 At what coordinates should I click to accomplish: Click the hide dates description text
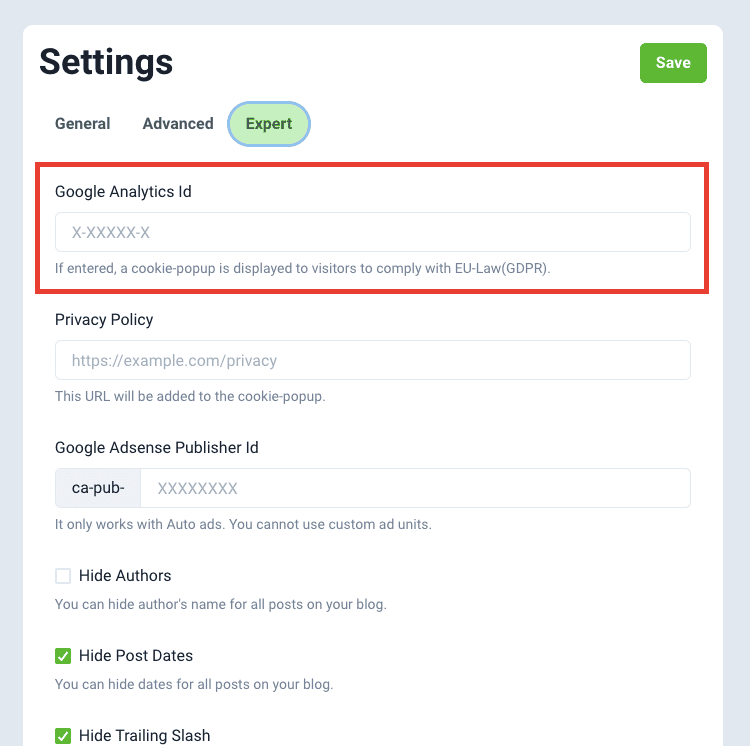tap(194, 684)
